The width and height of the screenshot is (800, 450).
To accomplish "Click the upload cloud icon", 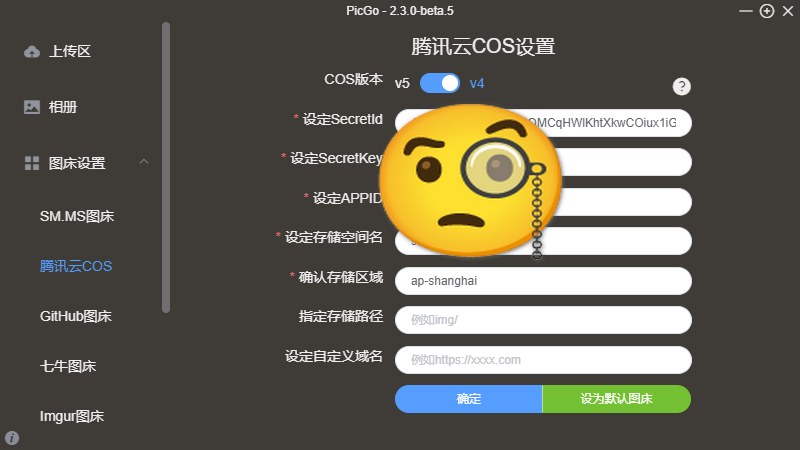I will tap(32, 52).
